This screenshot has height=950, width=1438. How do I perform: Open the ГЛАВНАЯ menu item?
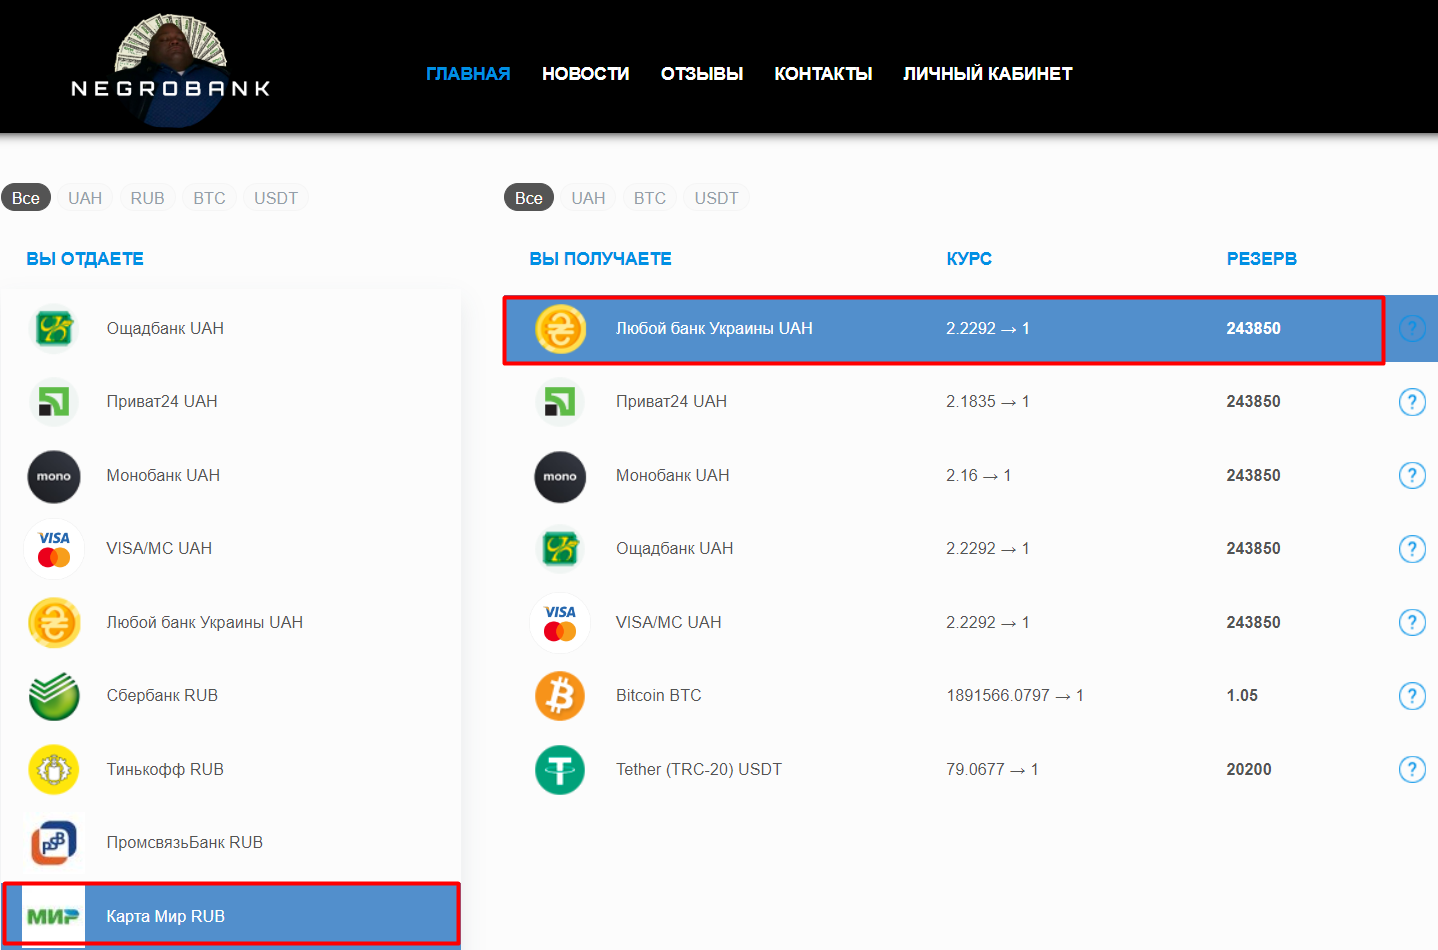[468, 74]
